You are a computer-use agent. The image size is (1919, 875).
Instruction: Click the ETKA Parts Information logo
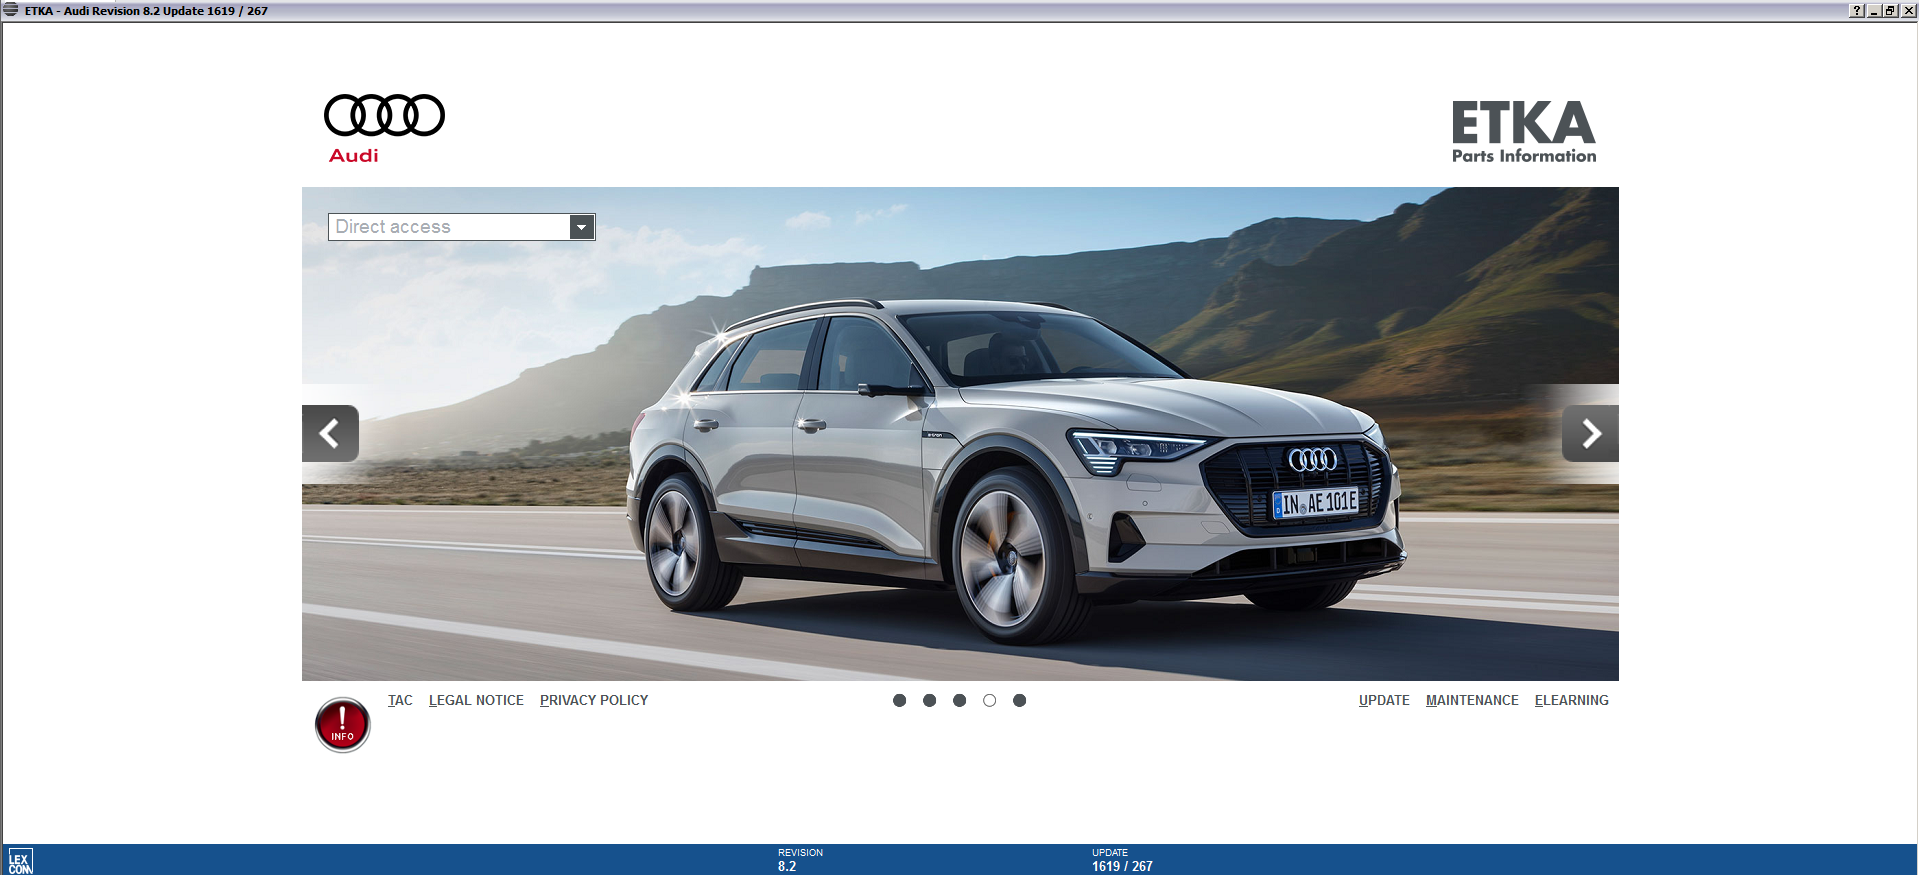(1524, 131)
